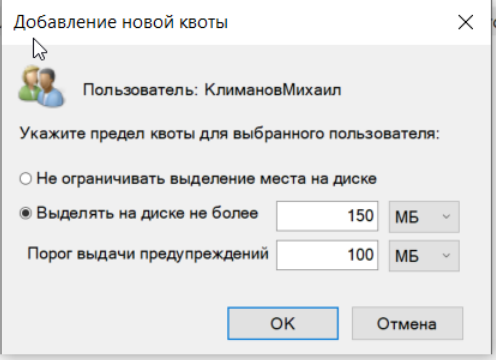Click the Не ограничивать выделение места на диске label
496x360 pixels.
pyautogui.click(x=206, y=179)
